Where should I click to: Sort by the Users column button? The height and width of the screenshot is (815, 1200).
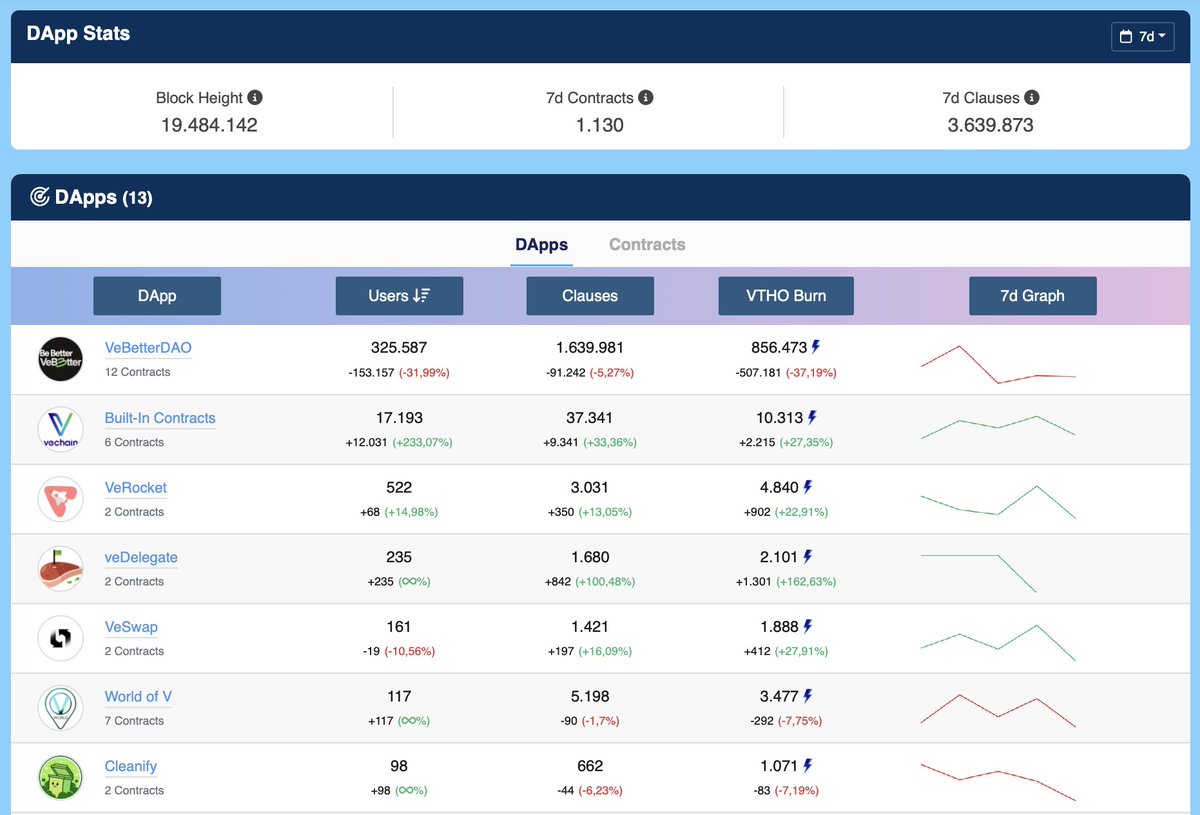pos(399,296)
